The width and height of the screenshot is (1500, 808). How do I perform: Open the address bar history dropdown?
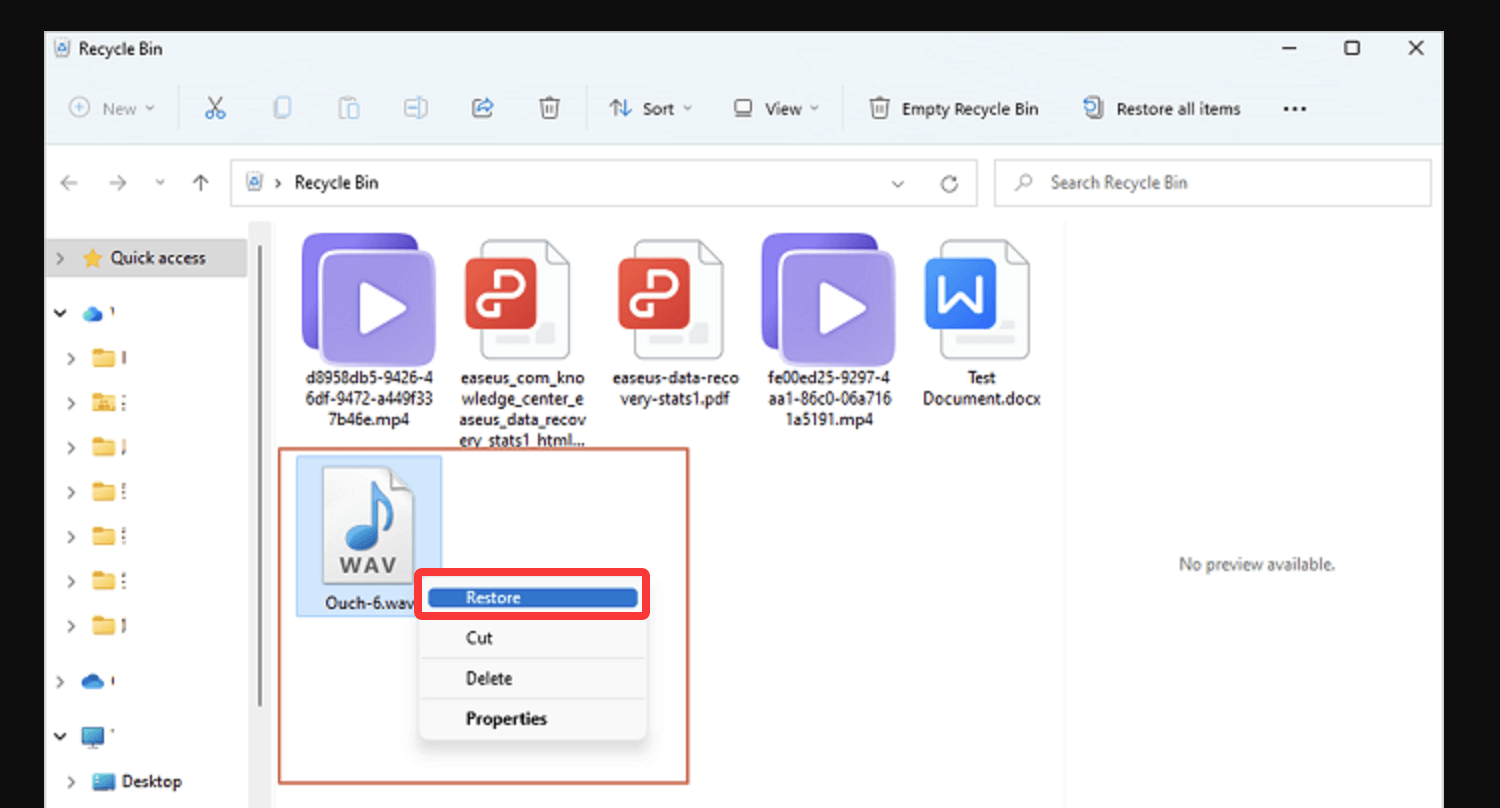point(898,182)
